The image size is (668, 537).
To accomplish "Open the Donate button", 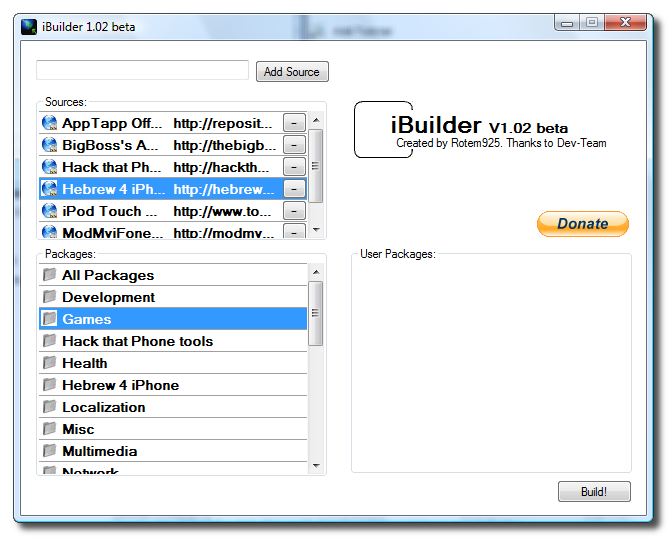I will [582, 224].
